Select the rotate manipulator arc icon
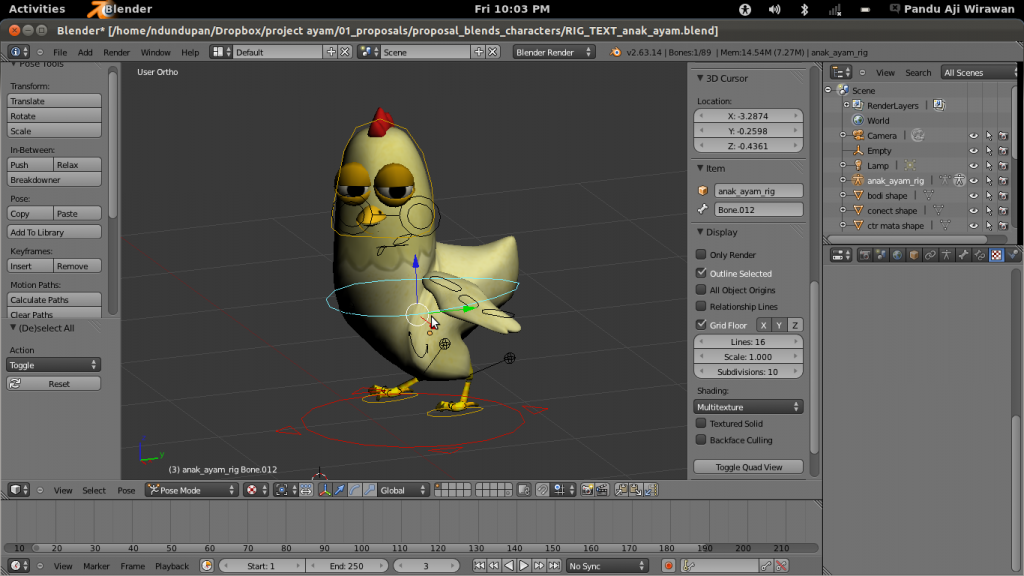This screenshot has height=576, width=1024. pyautogui.click(x=355, y=490)
